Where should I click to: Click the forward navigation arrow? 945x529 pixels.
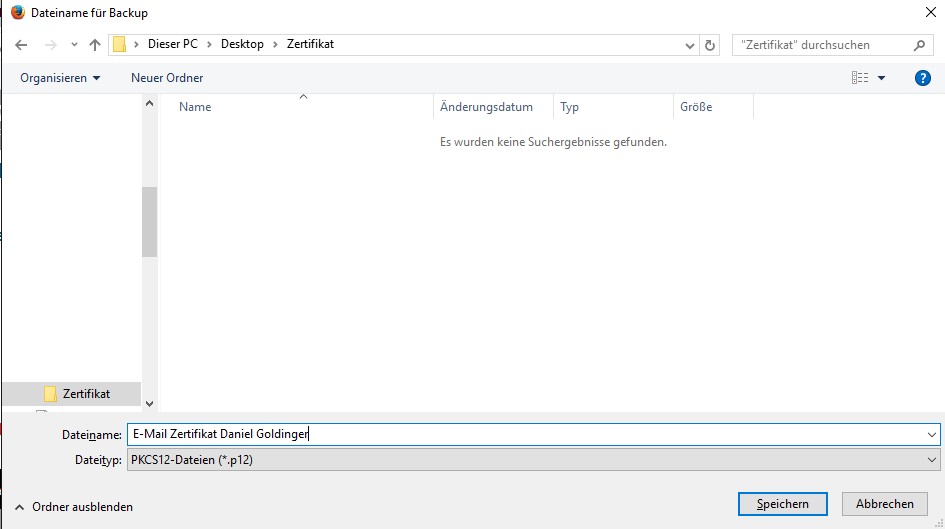[51, 45]
